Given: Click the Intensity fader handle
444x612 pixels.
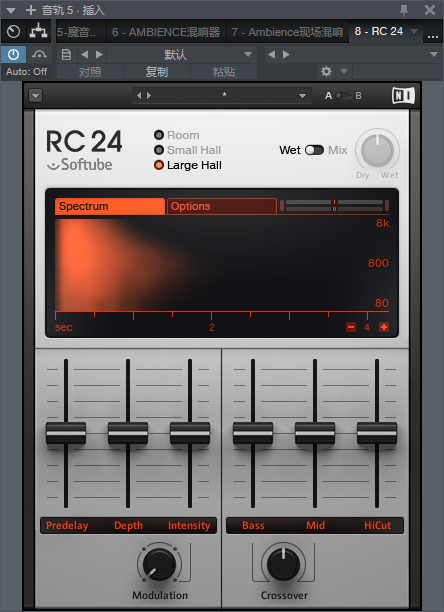Looking at the screenshot, I should [190, 433].
